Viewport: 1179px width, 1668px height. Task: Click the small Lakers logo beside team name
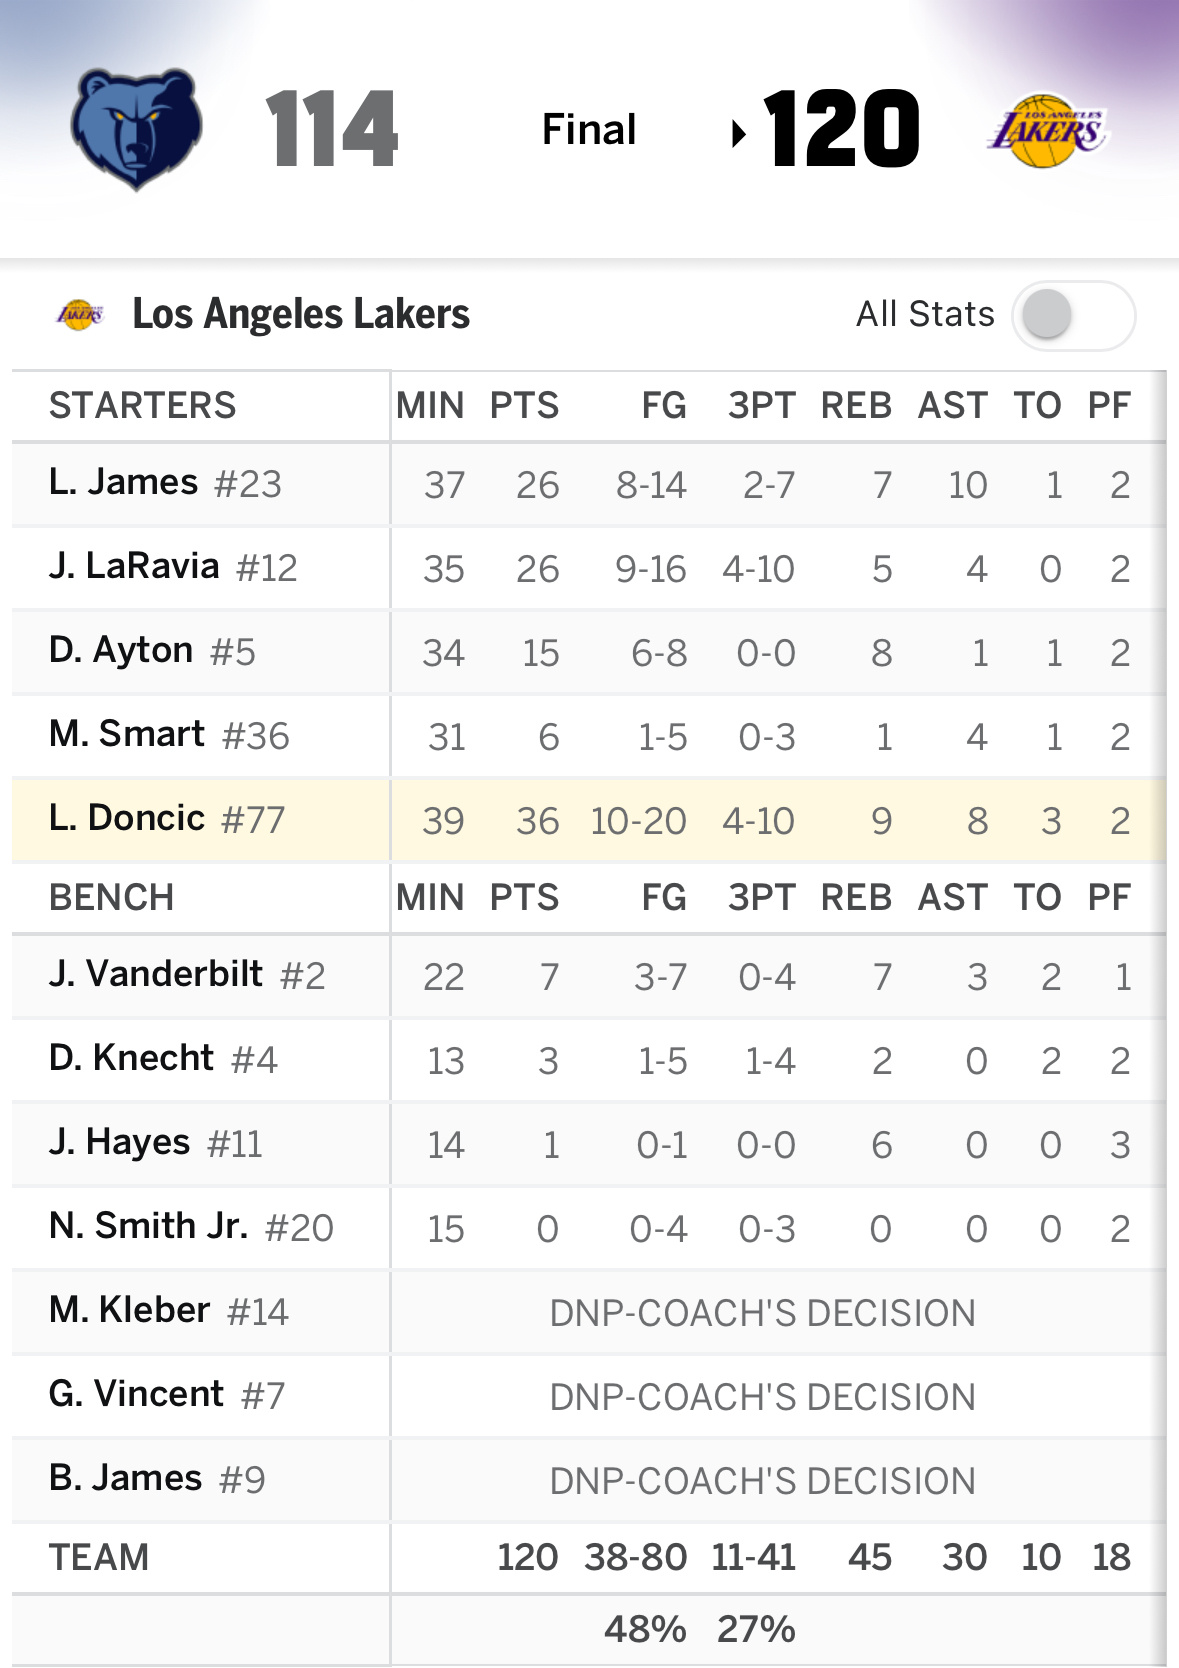(80, 315)
